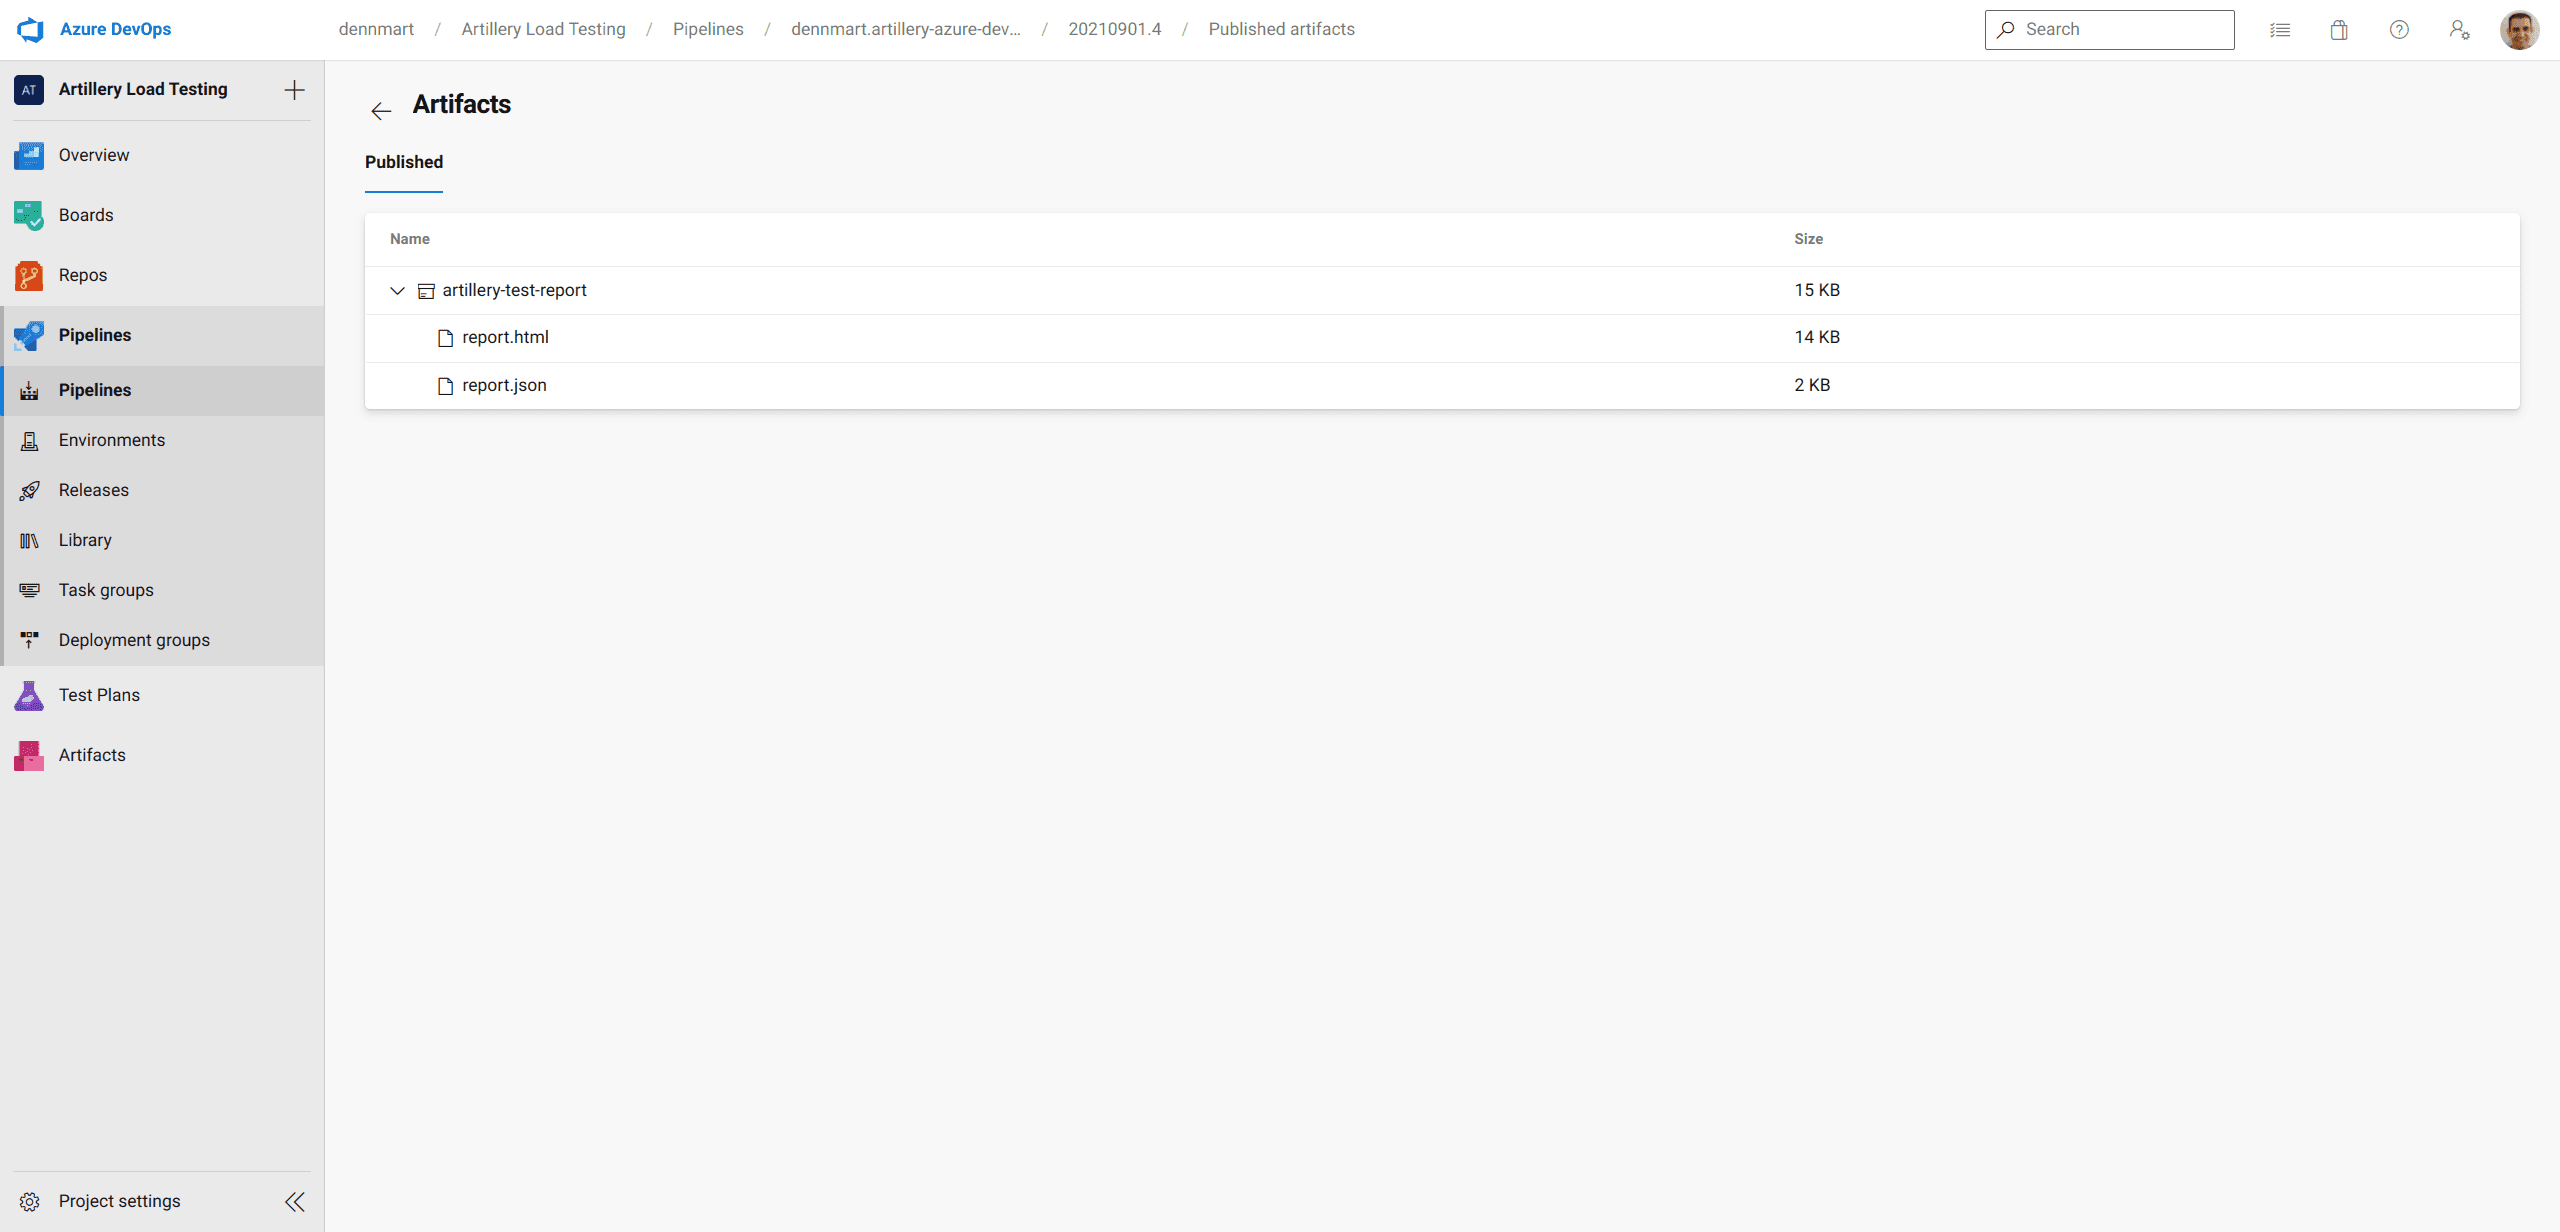
Task: Open Repos from the sidebar
Action: point(83,275)
